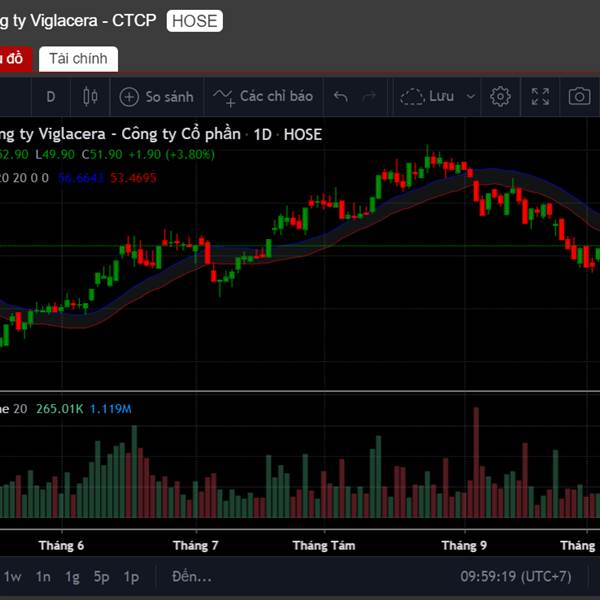The image size is (600, 600).
Task: Select the 1p time range
Action: click(x=131, y=576)
